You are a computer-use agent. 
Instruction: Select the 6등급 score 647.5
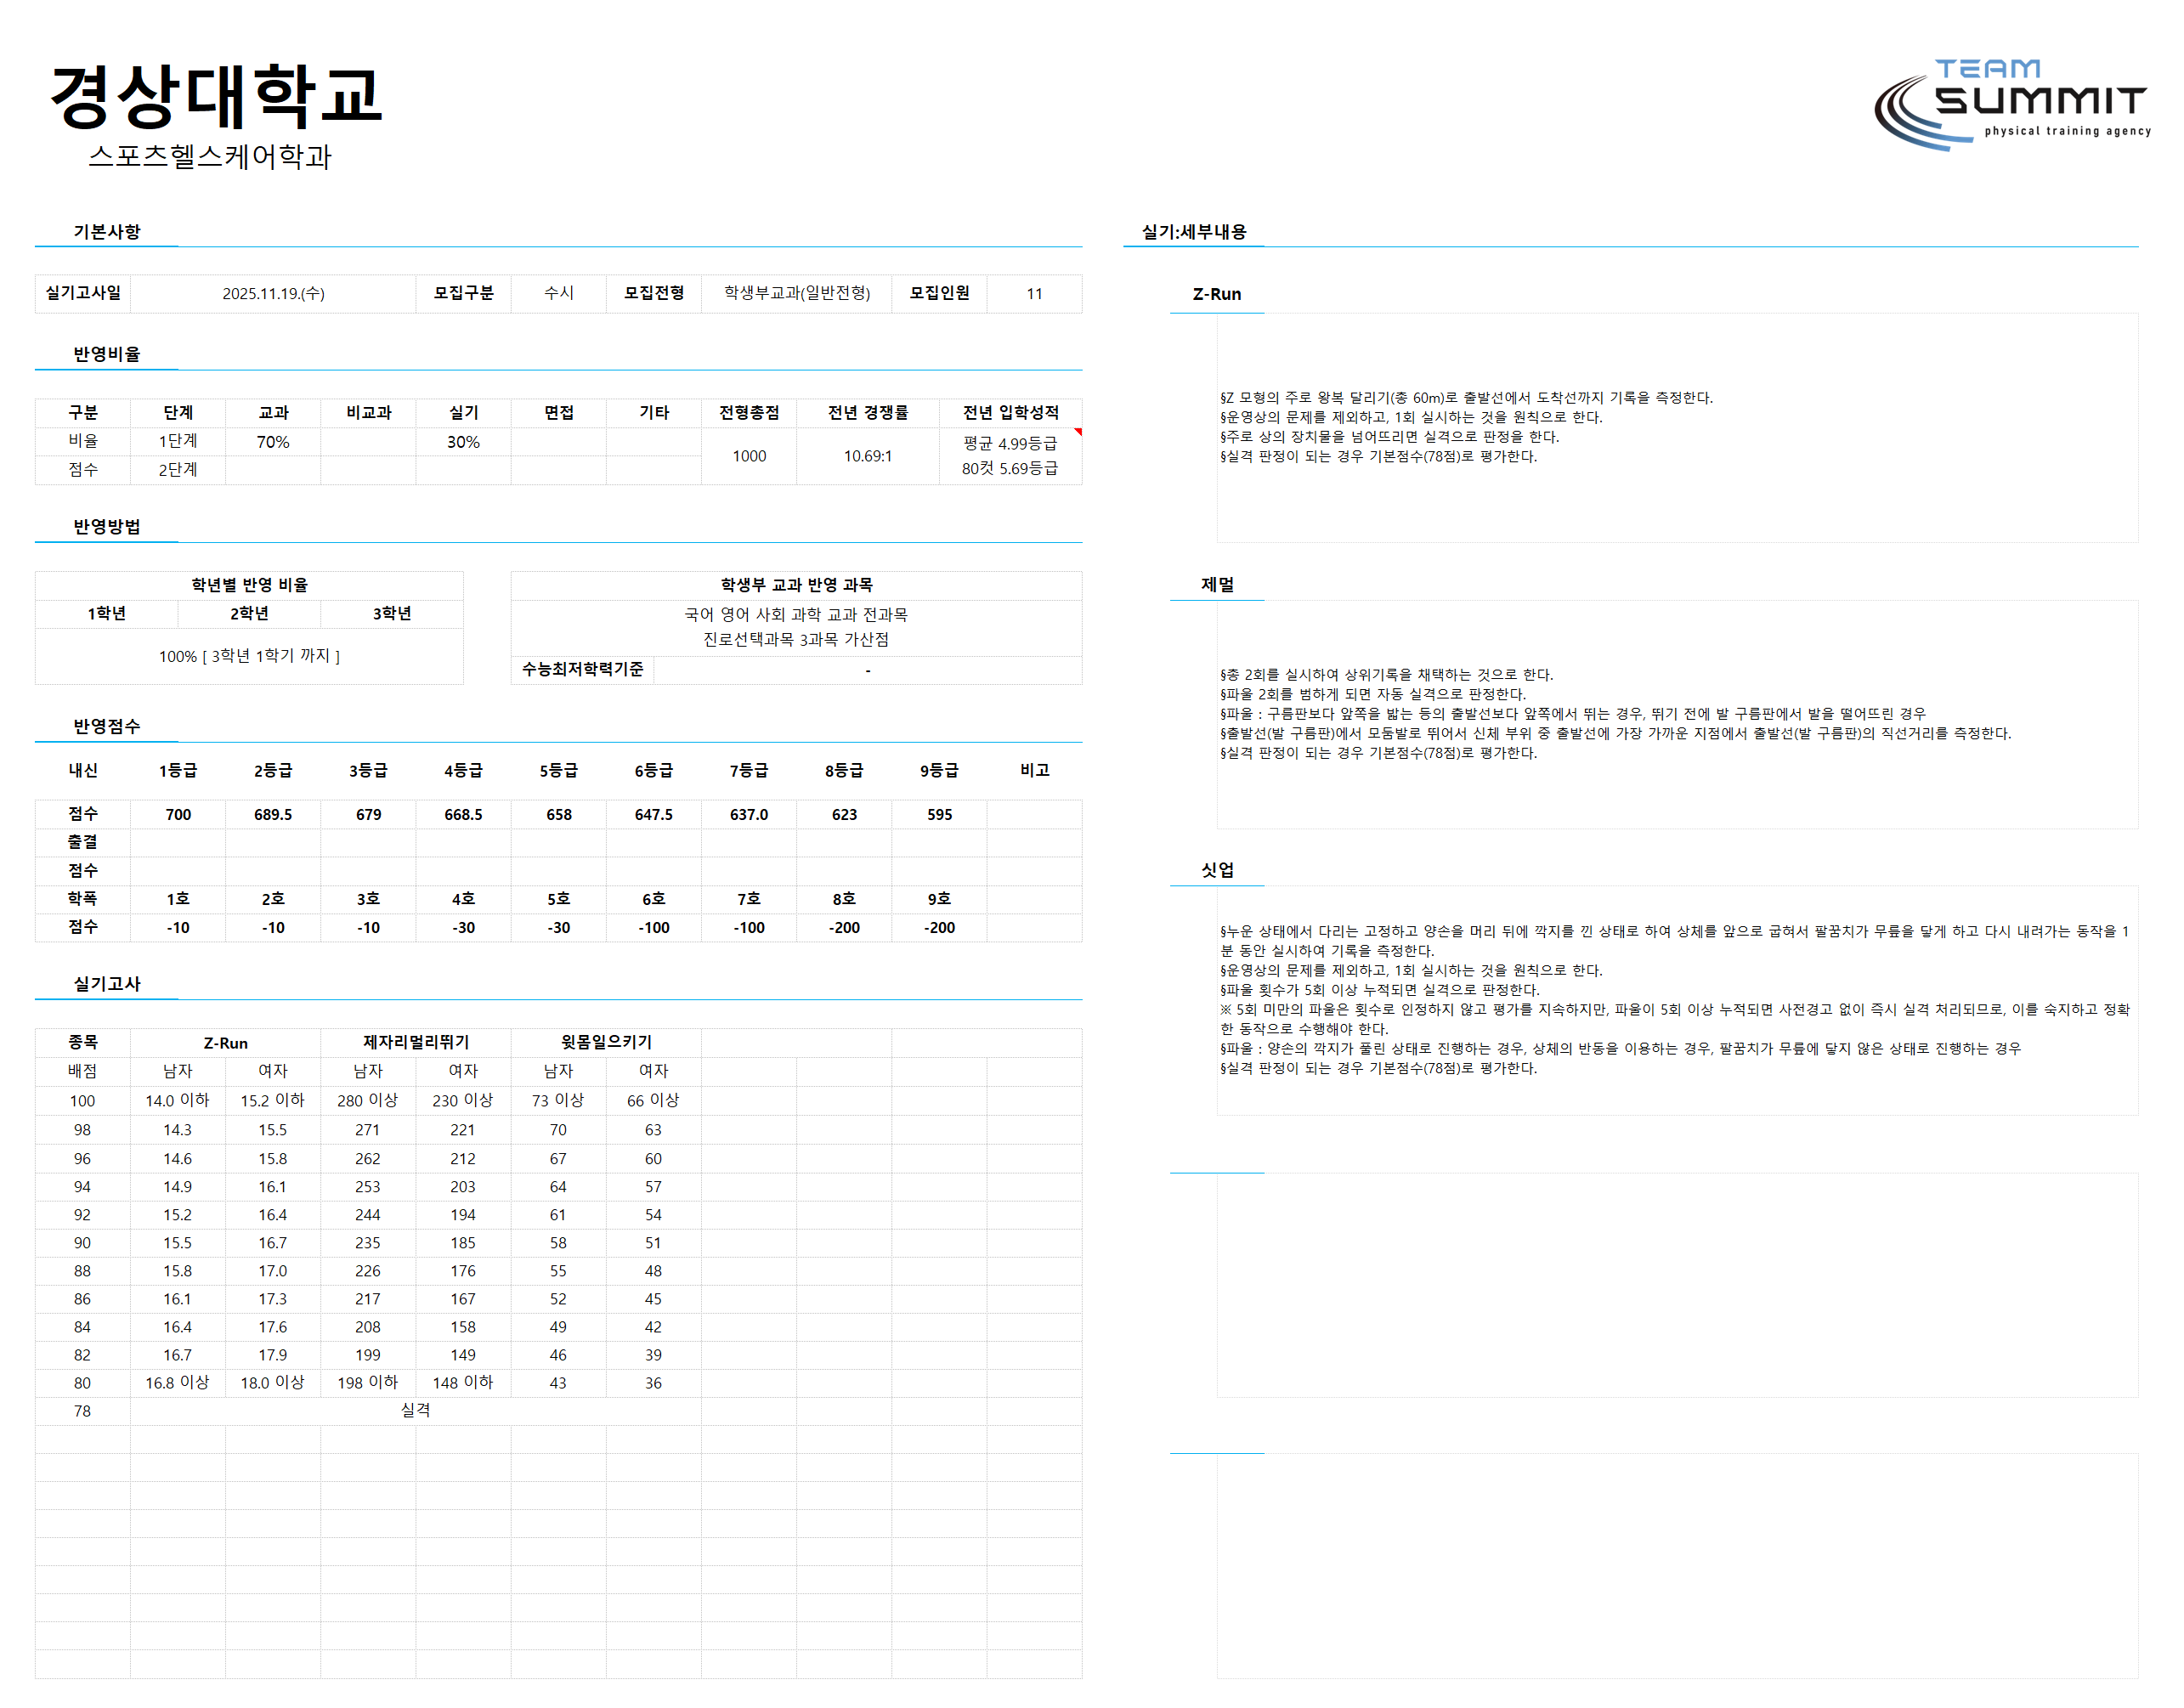click(x=654, y=815)
